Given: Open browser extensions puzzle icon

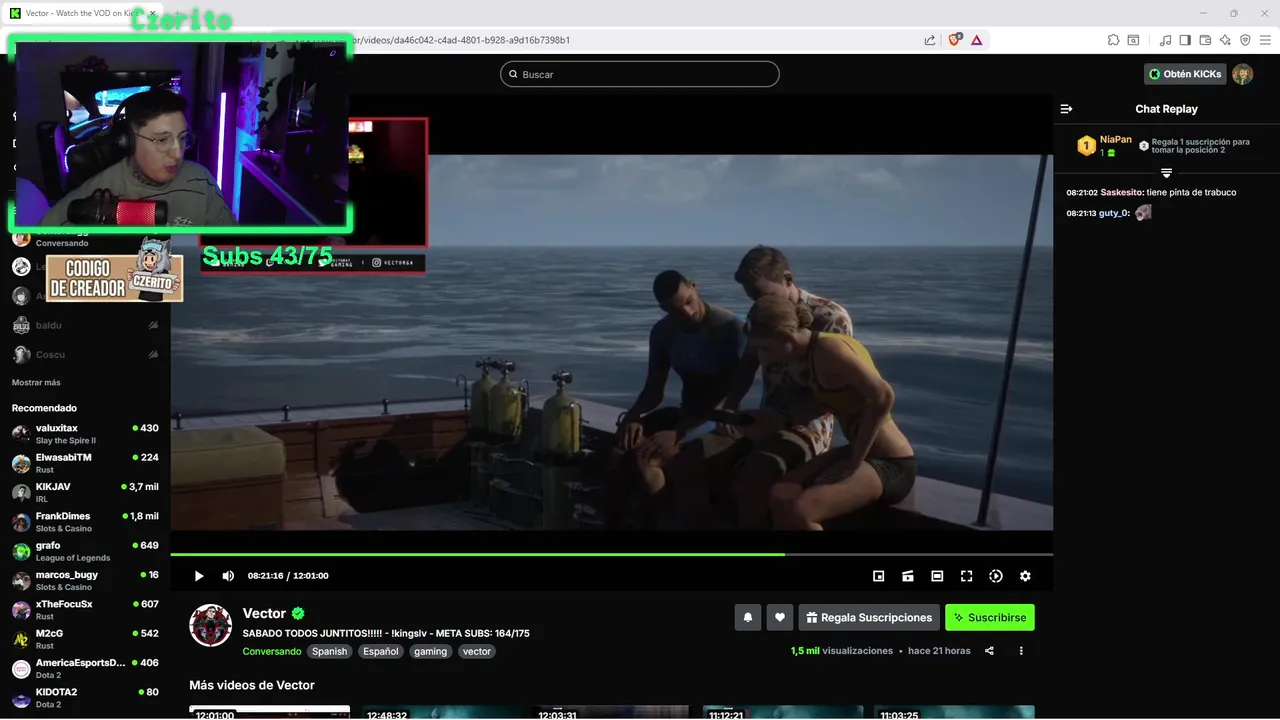Looking at the screenshot, I should 1113,40.
